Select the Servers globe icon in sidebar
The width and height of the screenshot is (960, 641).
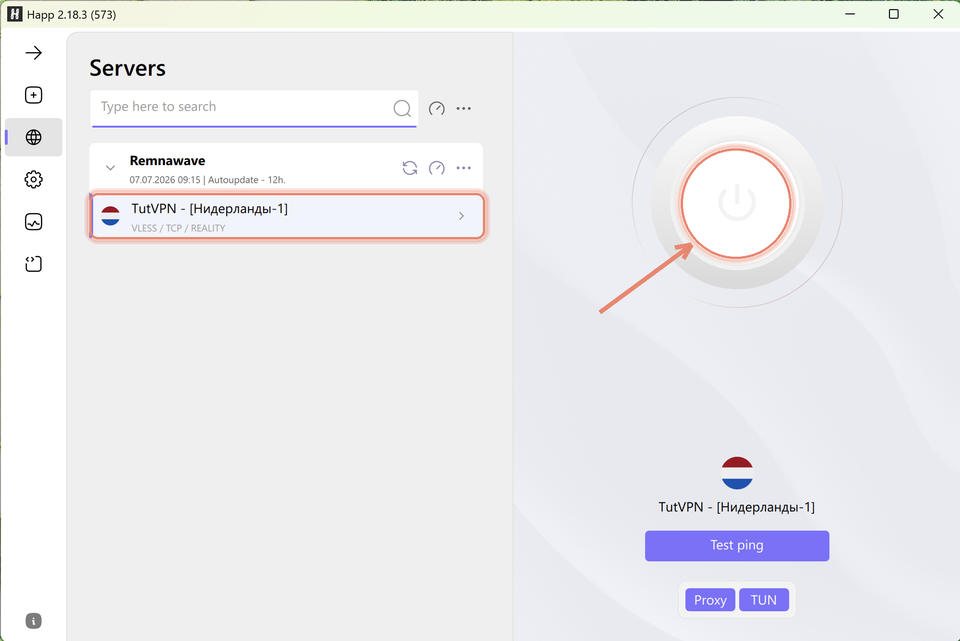[34, 137]
